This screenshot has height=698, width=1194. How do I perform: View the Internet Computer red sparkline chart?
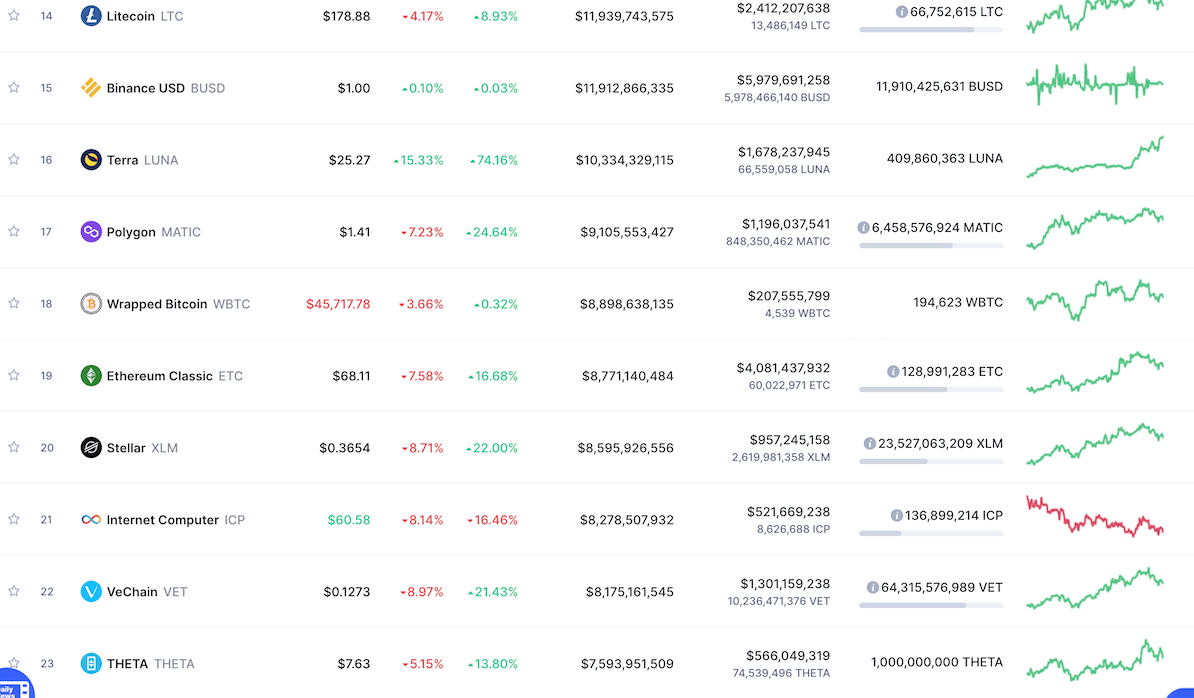(1094, 516)
